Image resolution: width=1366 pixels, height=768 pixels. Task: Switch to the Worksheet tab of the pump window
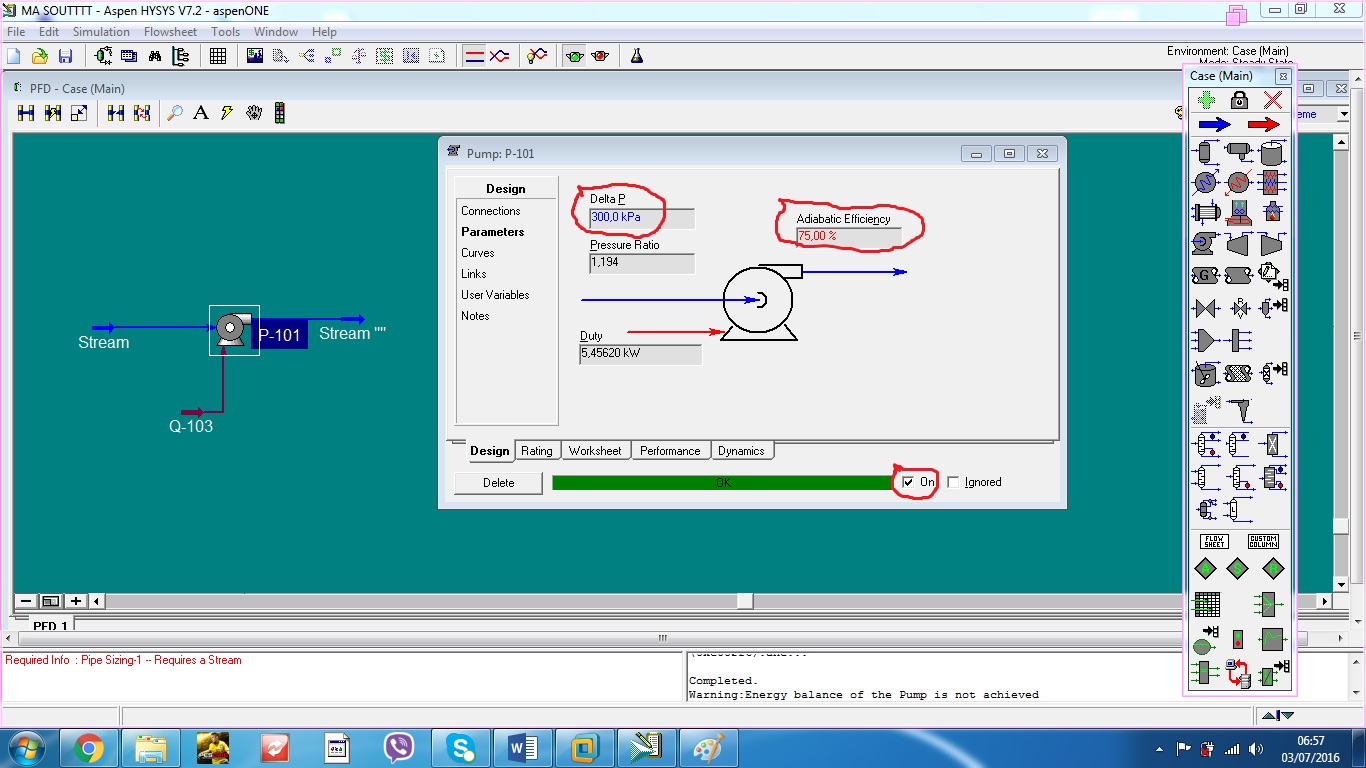(596, 451)
